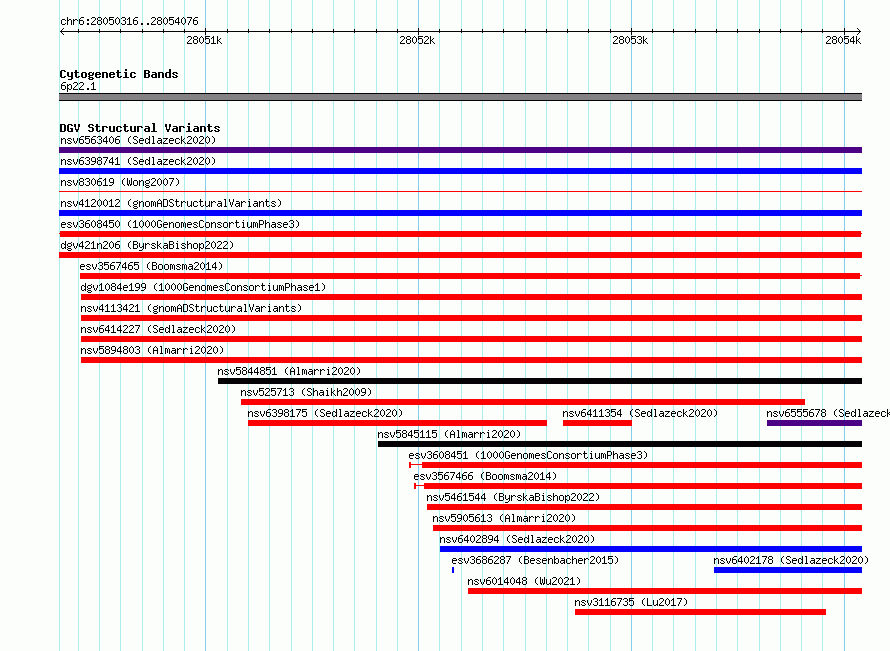Click nsv4113421 (gnomADStructuralVariants) label
Screen dimensions: 890x651
[191, 308]
